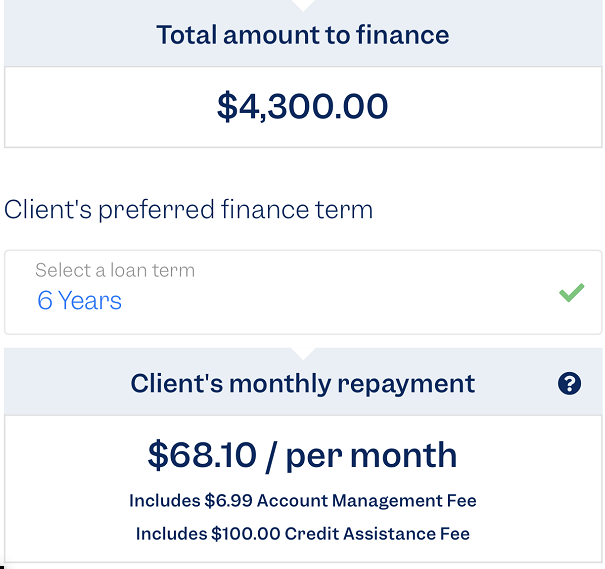Screen dimensions: 605x569
Task: Open the loan term dropdown showing 6 Years
Action: tap(303, 292)
